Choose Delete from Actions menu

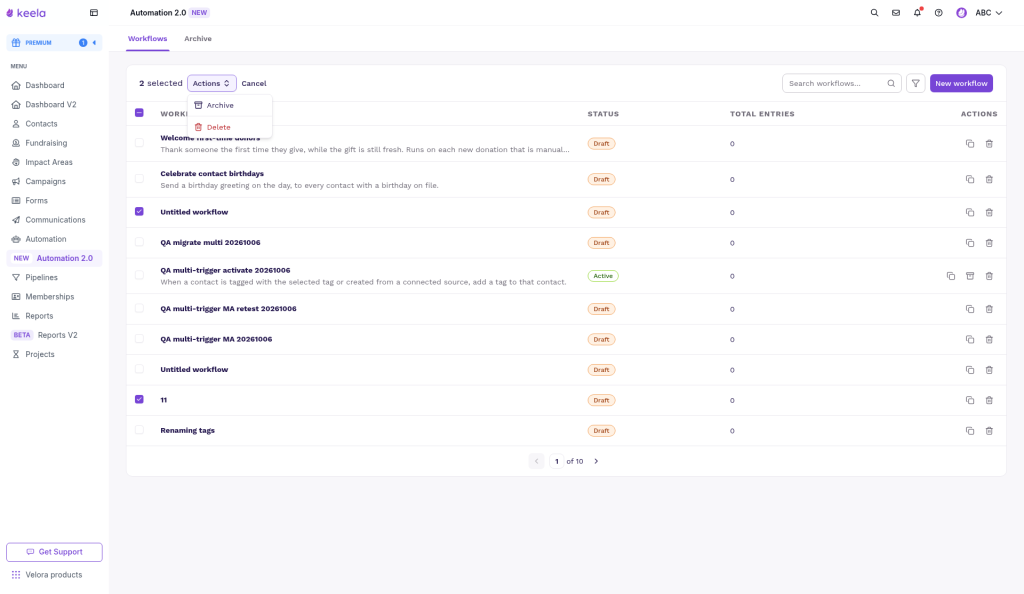[230, 127]
